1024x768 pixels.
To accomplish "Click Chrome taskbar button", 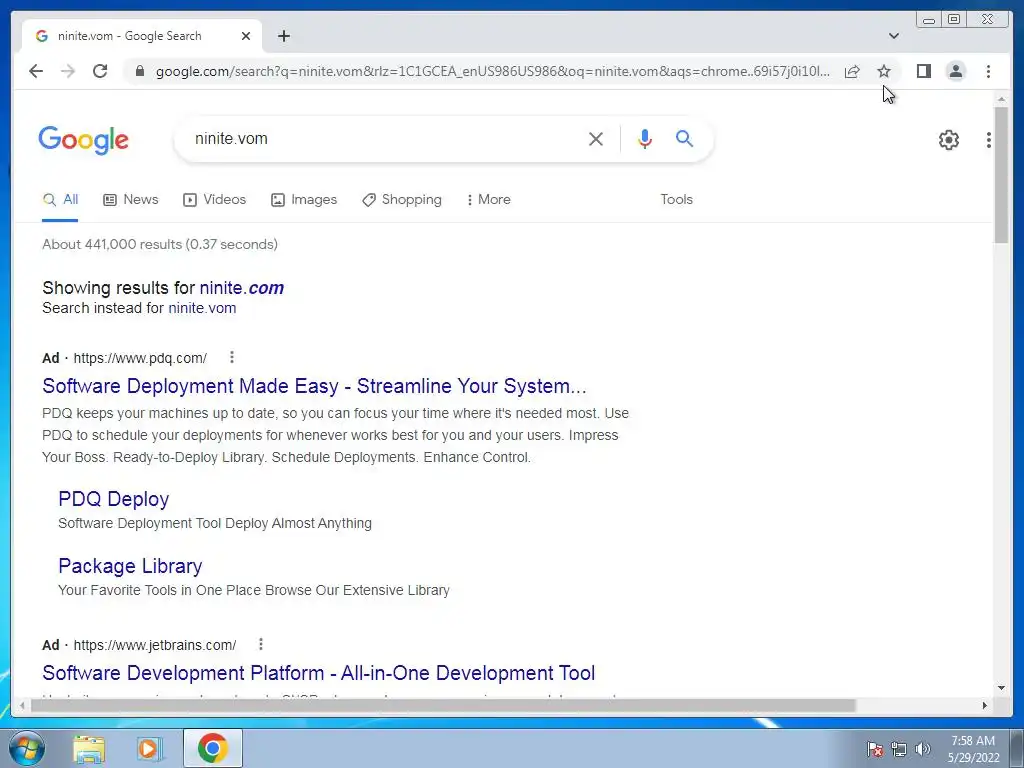I will pos(213,748).
